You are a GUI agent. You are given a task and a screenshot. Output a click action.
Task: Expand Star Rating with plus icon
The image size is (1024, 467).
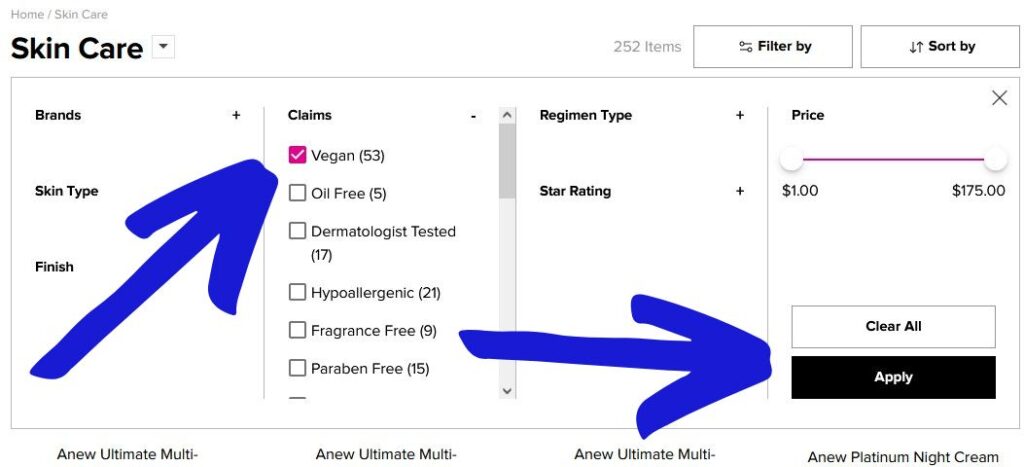pyautogui.click(x=740, y=191)
